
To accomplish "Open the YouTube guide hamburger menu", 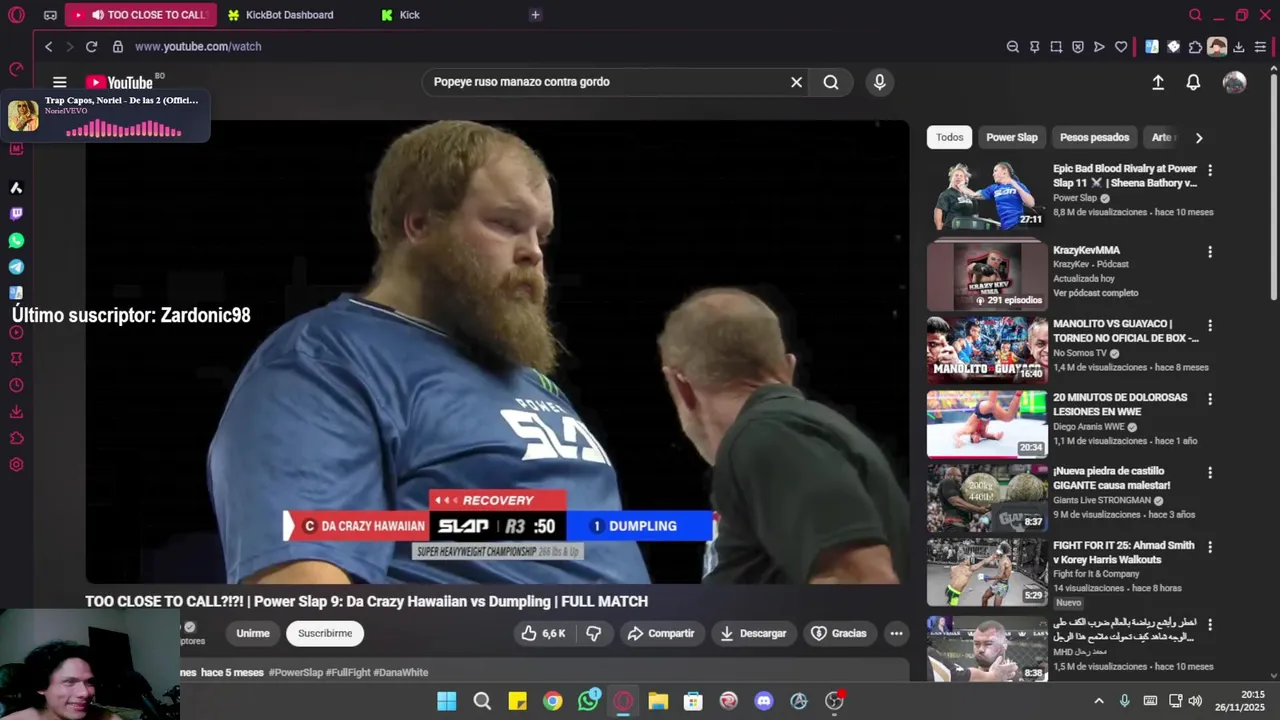I will point(60,82).
